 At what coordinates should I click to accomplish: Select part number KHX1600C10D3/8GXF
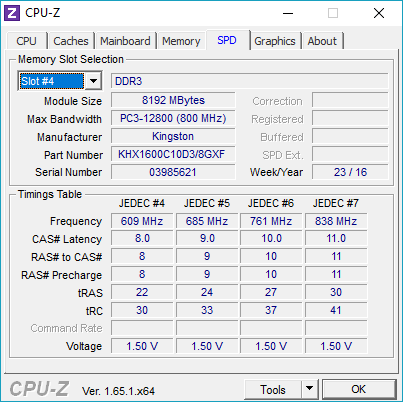(173, 154)
